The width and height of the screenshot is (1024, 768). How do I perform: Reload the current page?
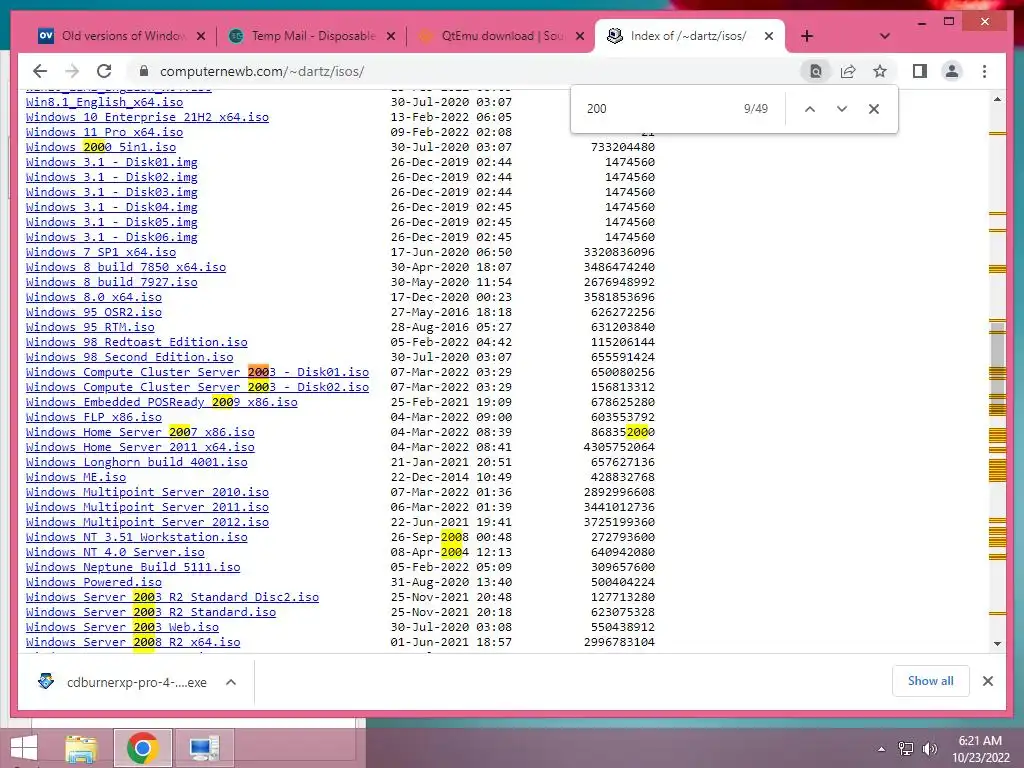tap(104, 71)
